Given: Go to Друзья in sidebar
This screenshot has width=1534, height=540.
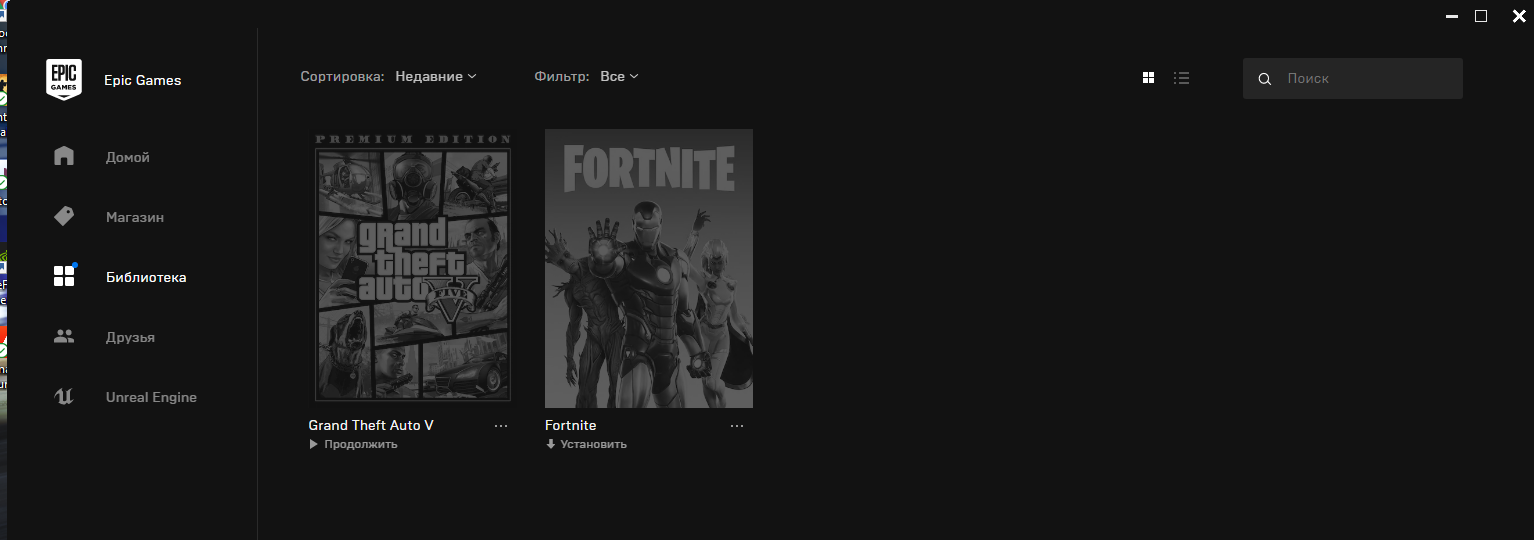Looking at the screenshot, I should point(130,337).
